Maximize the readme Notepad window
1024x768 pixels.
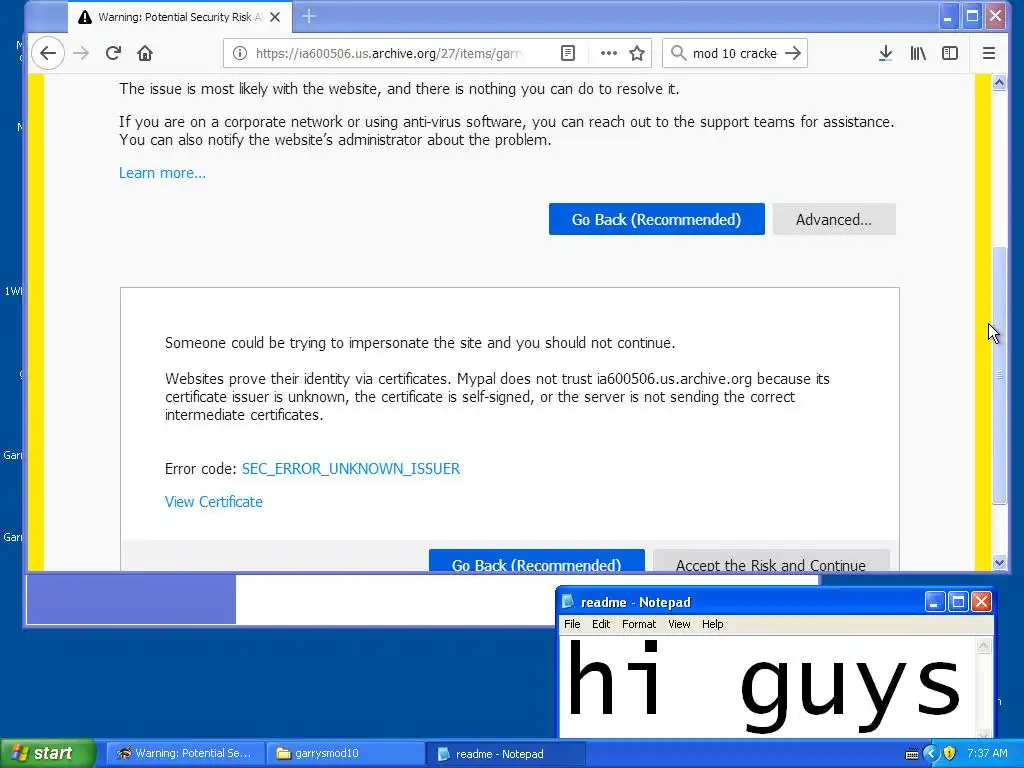tap(958, 601)
